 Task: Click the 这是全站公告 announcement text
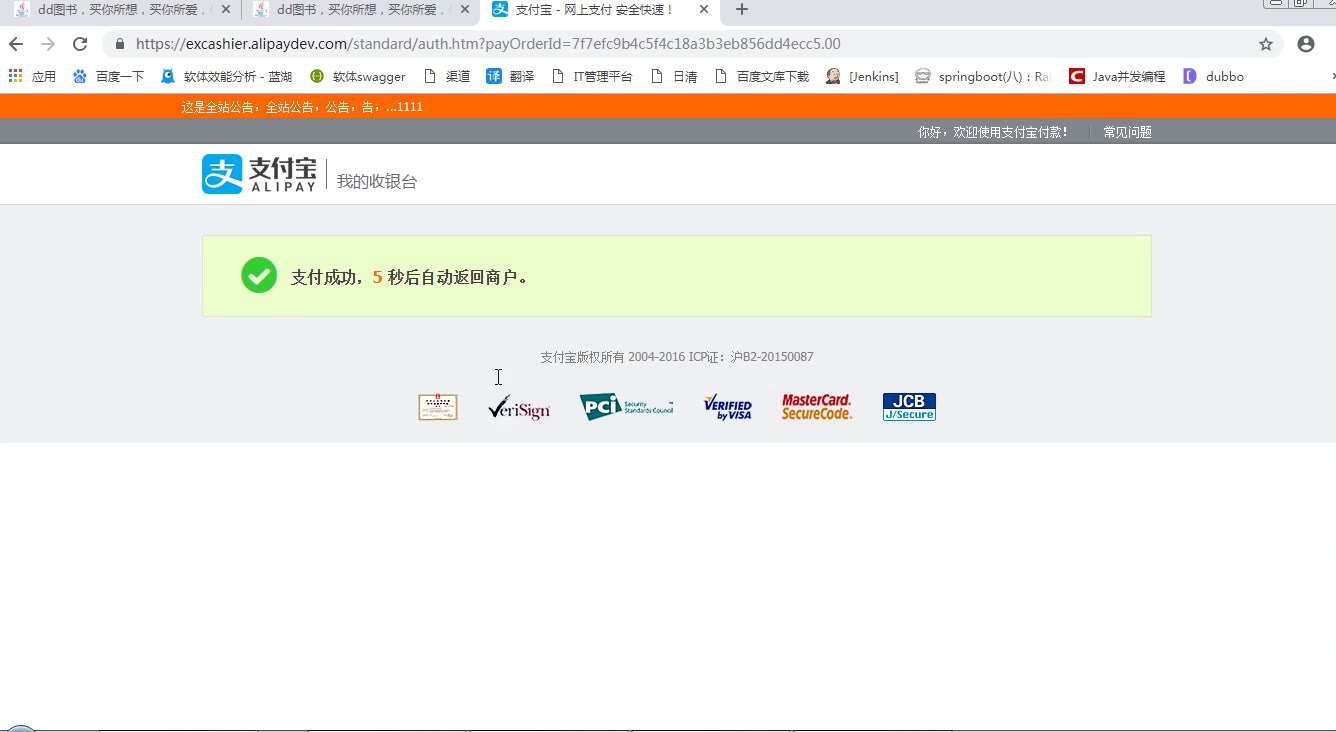(302, 106)
